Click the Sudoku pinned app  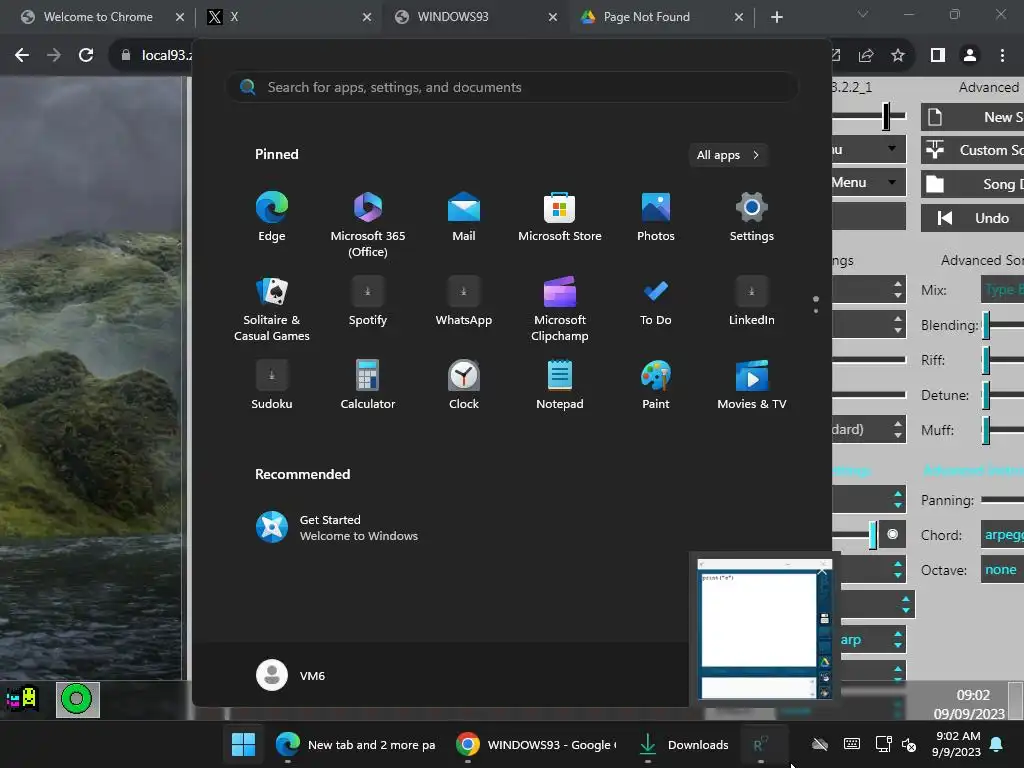272,385
